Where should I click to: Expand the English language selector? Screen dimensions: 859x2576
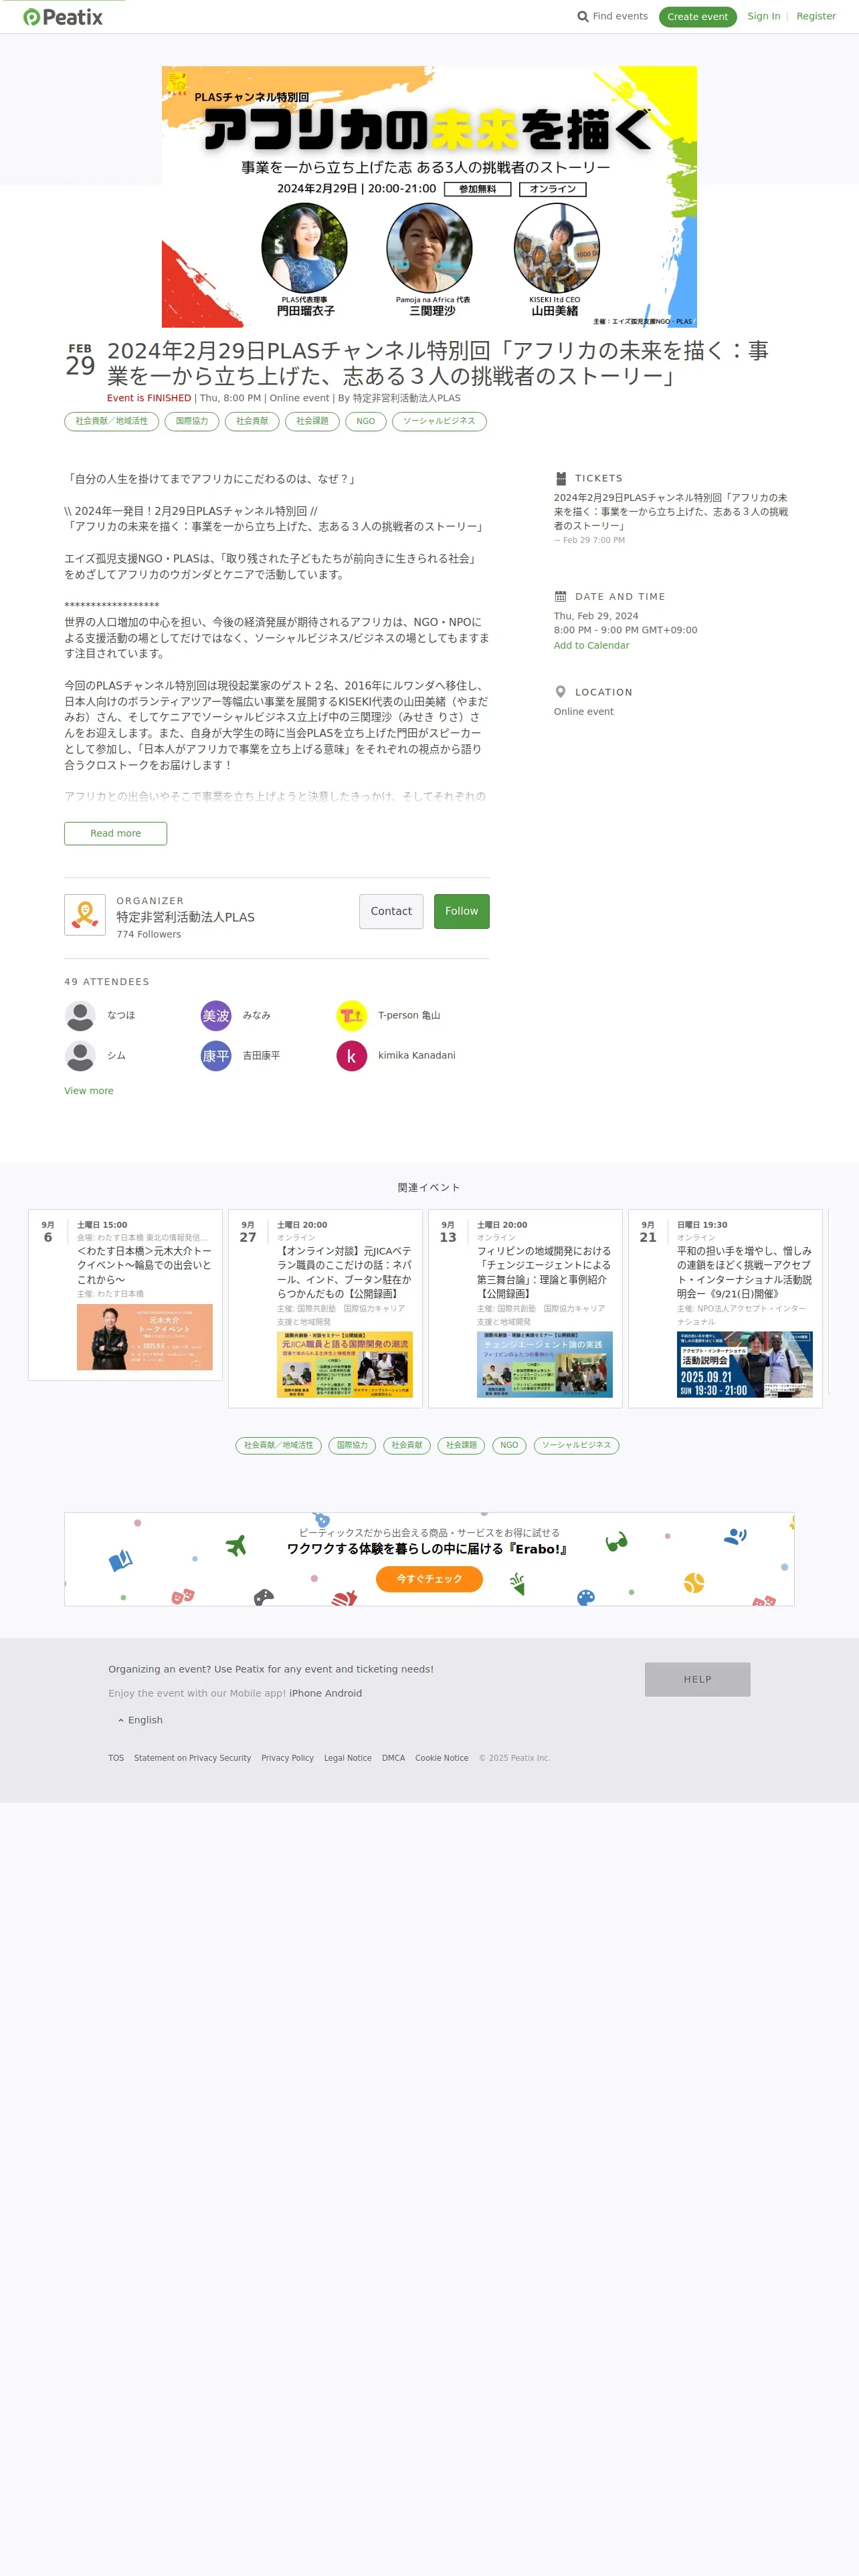pos(140,1721)
